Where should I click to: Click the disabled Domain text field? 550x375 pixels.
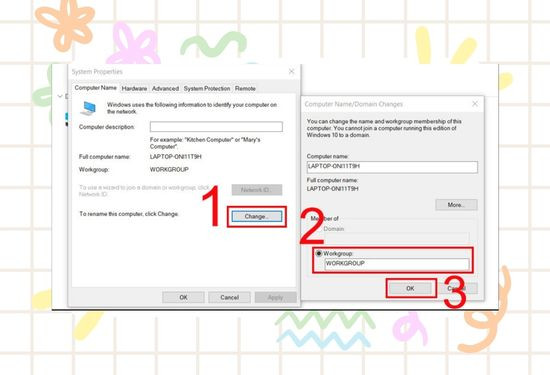(x=397, y=237)
